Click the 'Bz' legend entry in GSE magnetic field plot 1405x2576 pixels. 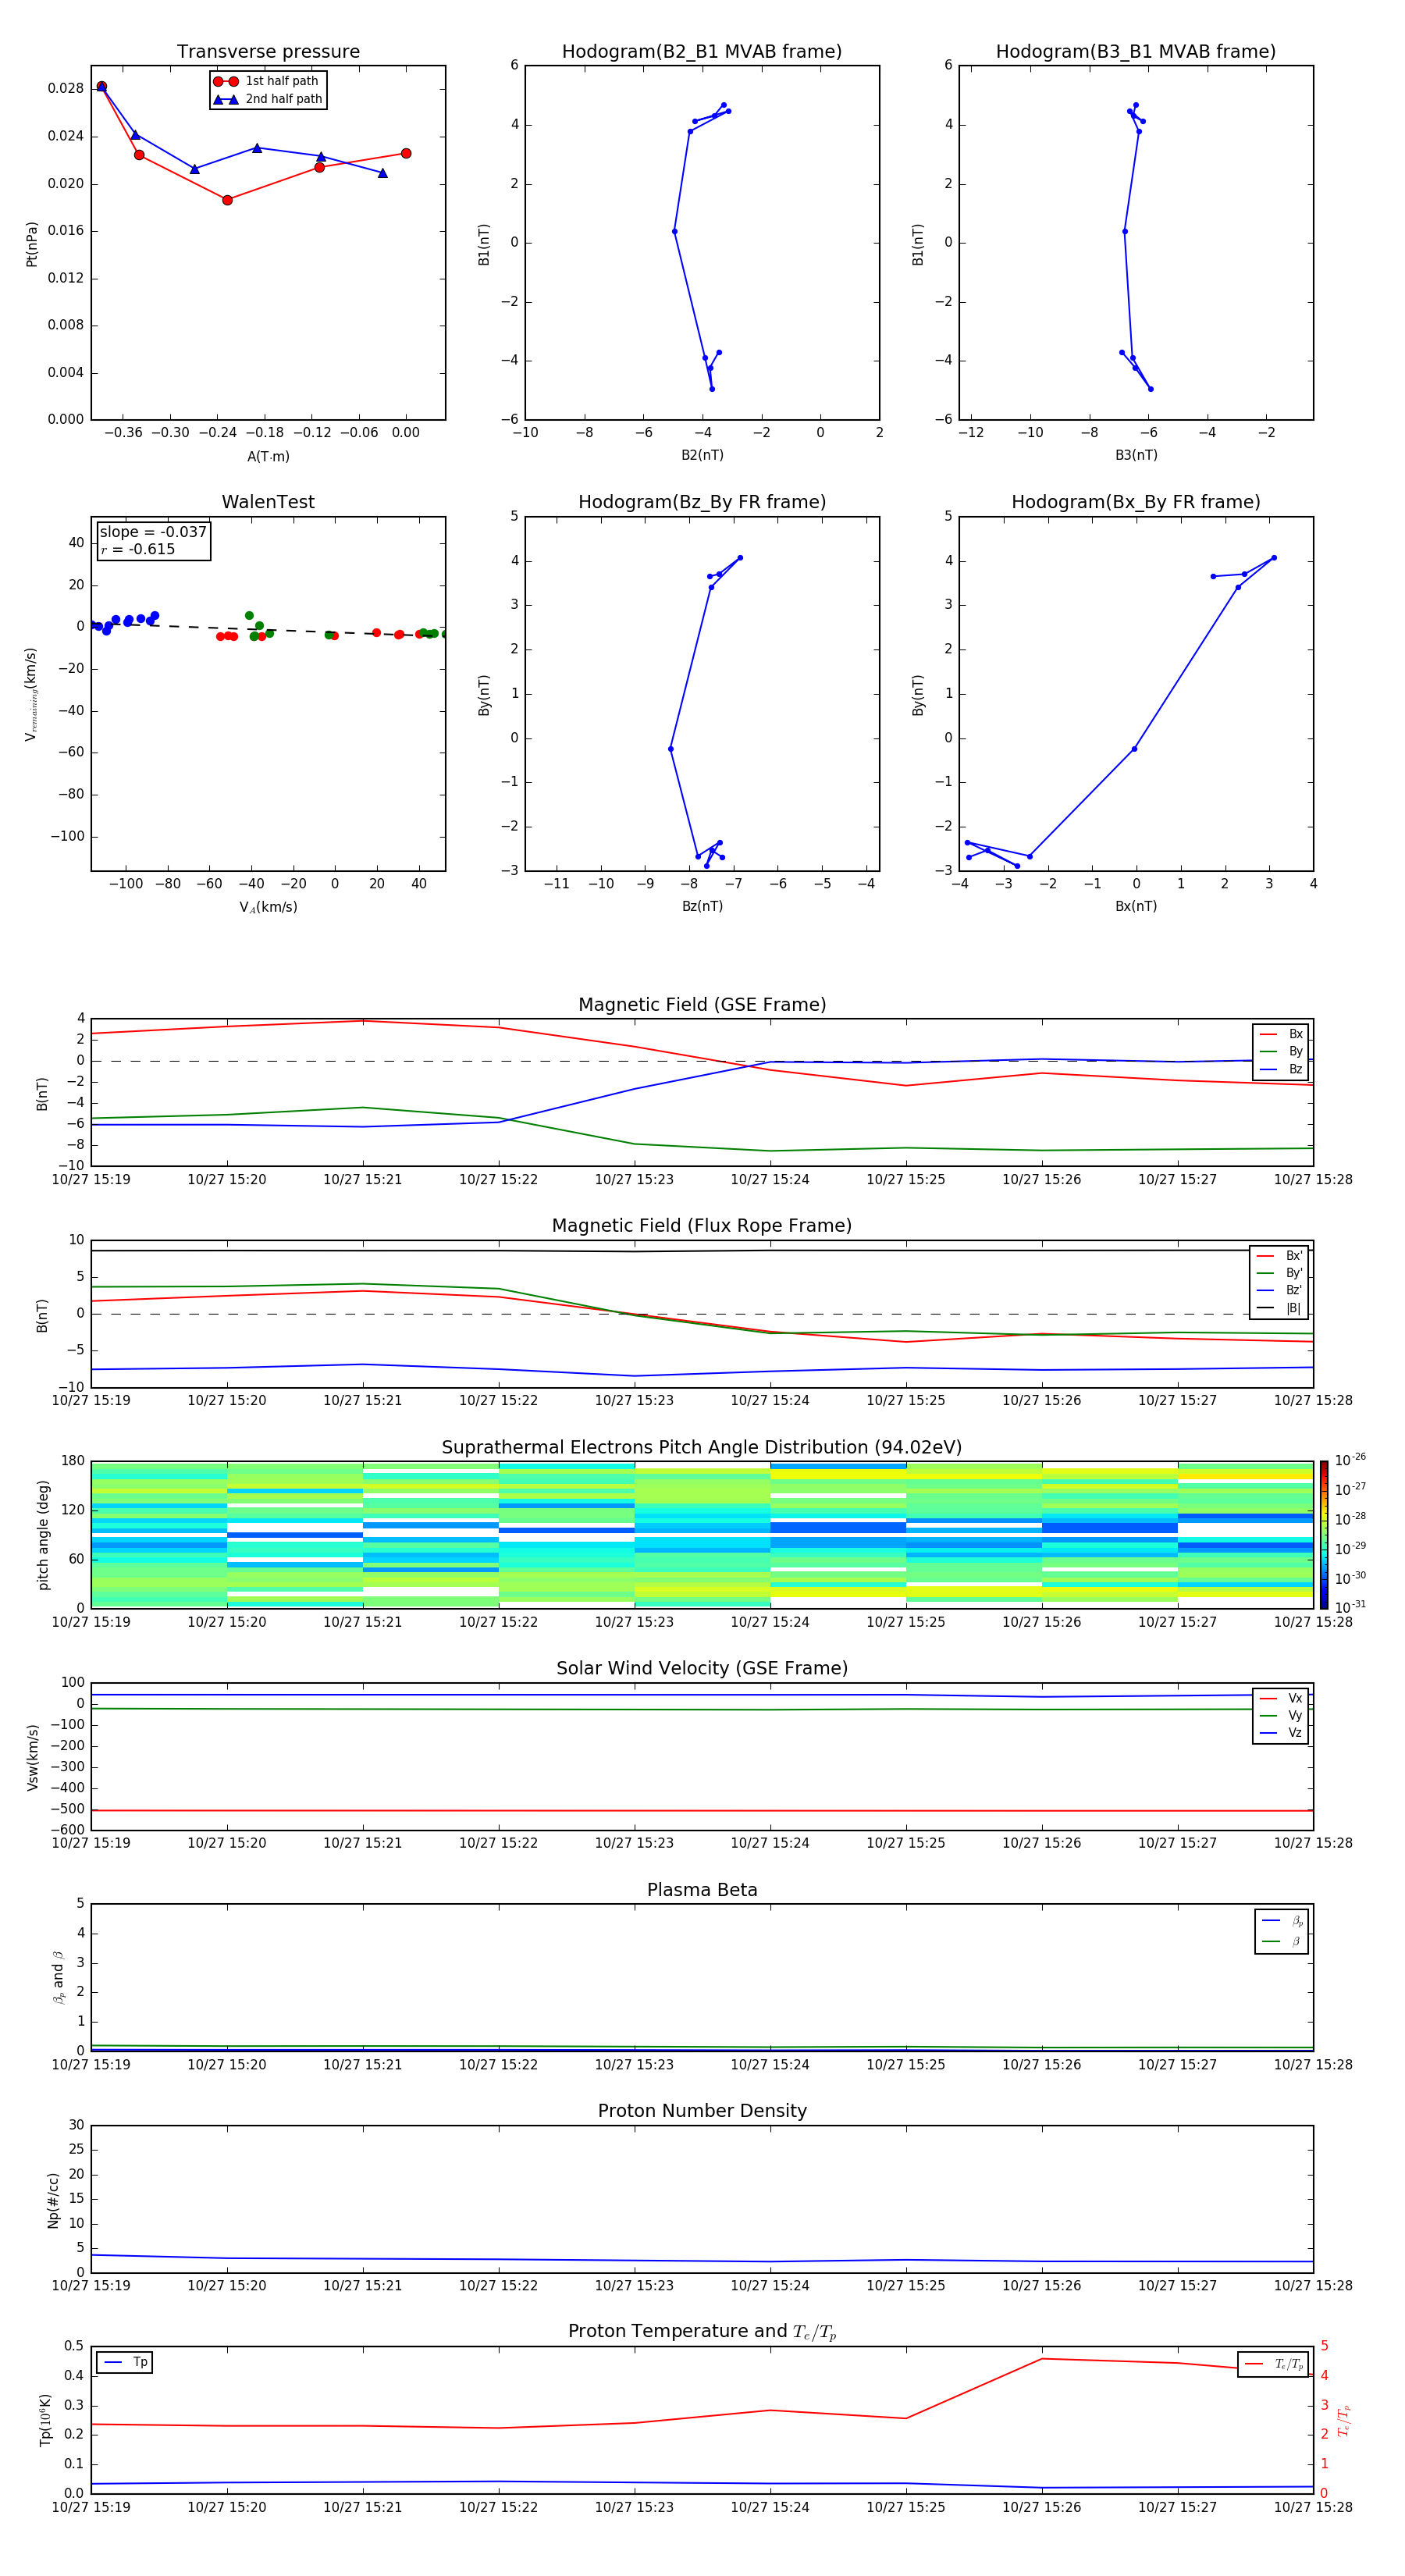tap(1281, 1069)
